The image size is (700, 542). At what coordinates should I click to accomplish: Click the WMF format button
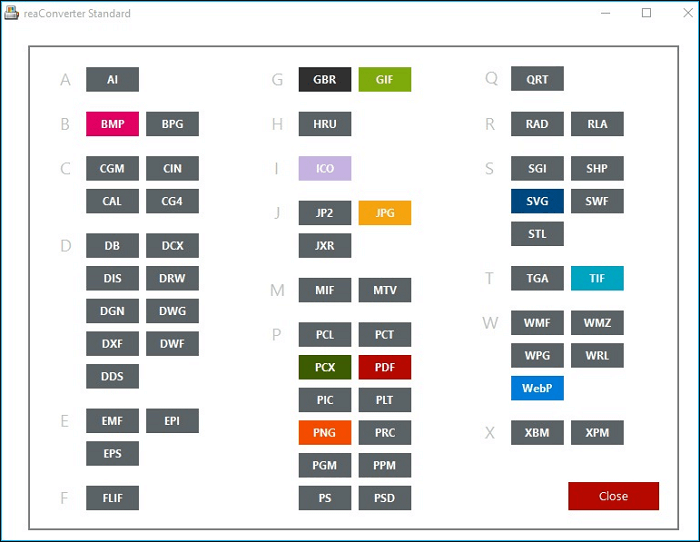point(538,323)
